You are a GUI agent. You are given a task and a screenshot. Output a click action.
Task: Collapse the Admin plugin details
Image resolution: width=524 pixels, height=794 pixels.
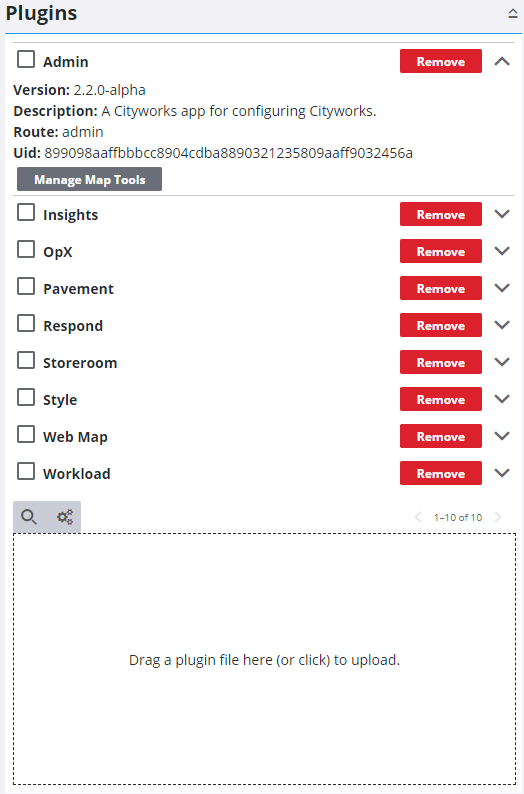tap(502, 61)
